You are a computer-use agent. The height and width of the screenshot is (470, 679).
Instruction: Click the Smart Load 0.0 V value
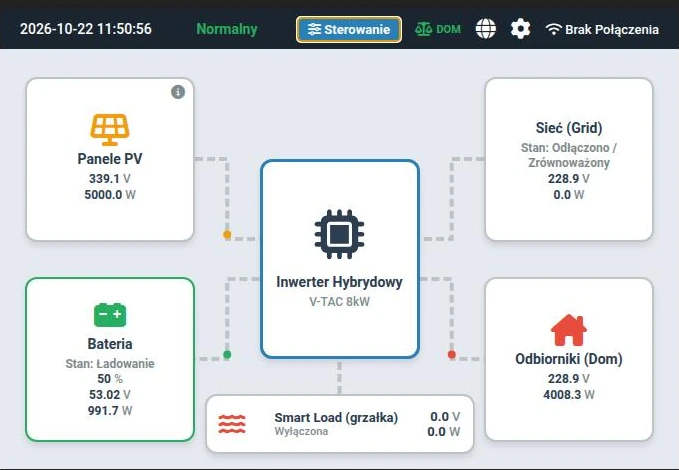tap(445, 417)
